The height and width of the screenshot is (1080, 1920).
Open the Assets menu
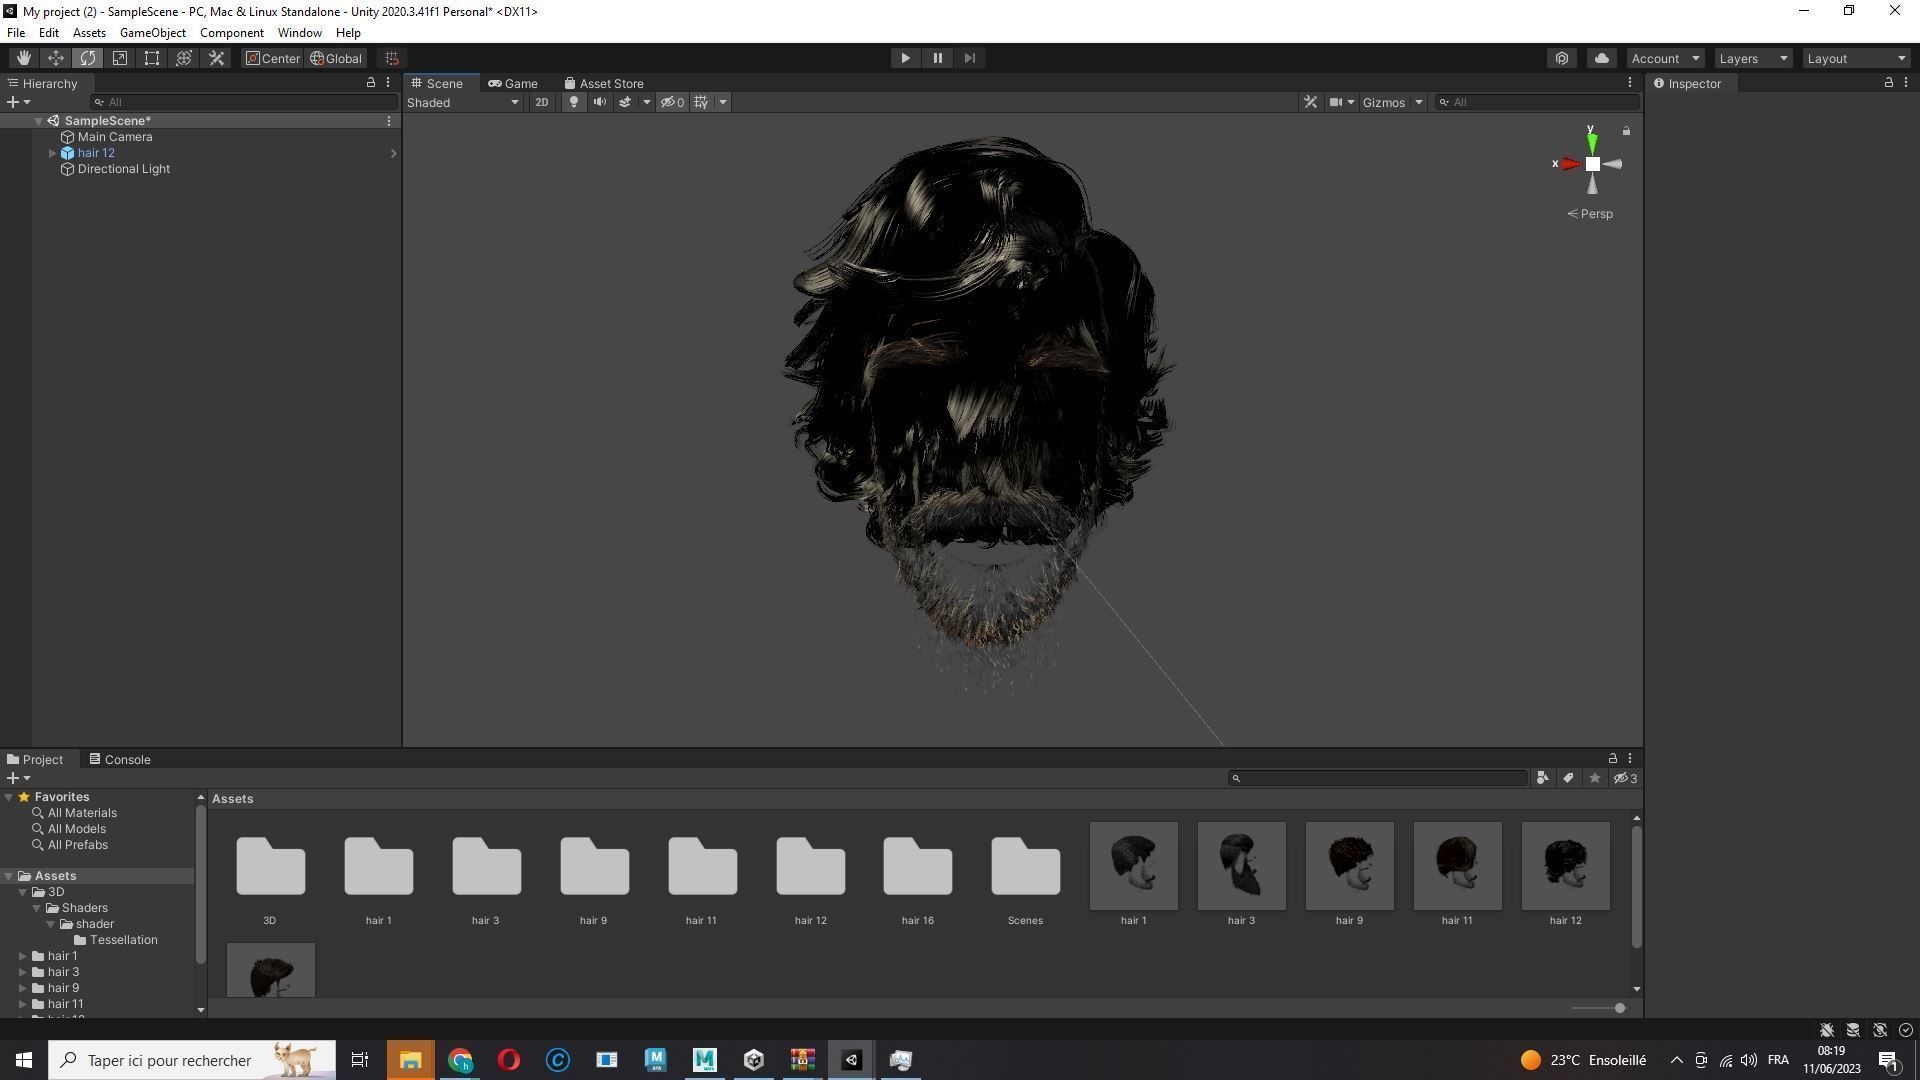[89, 33]
